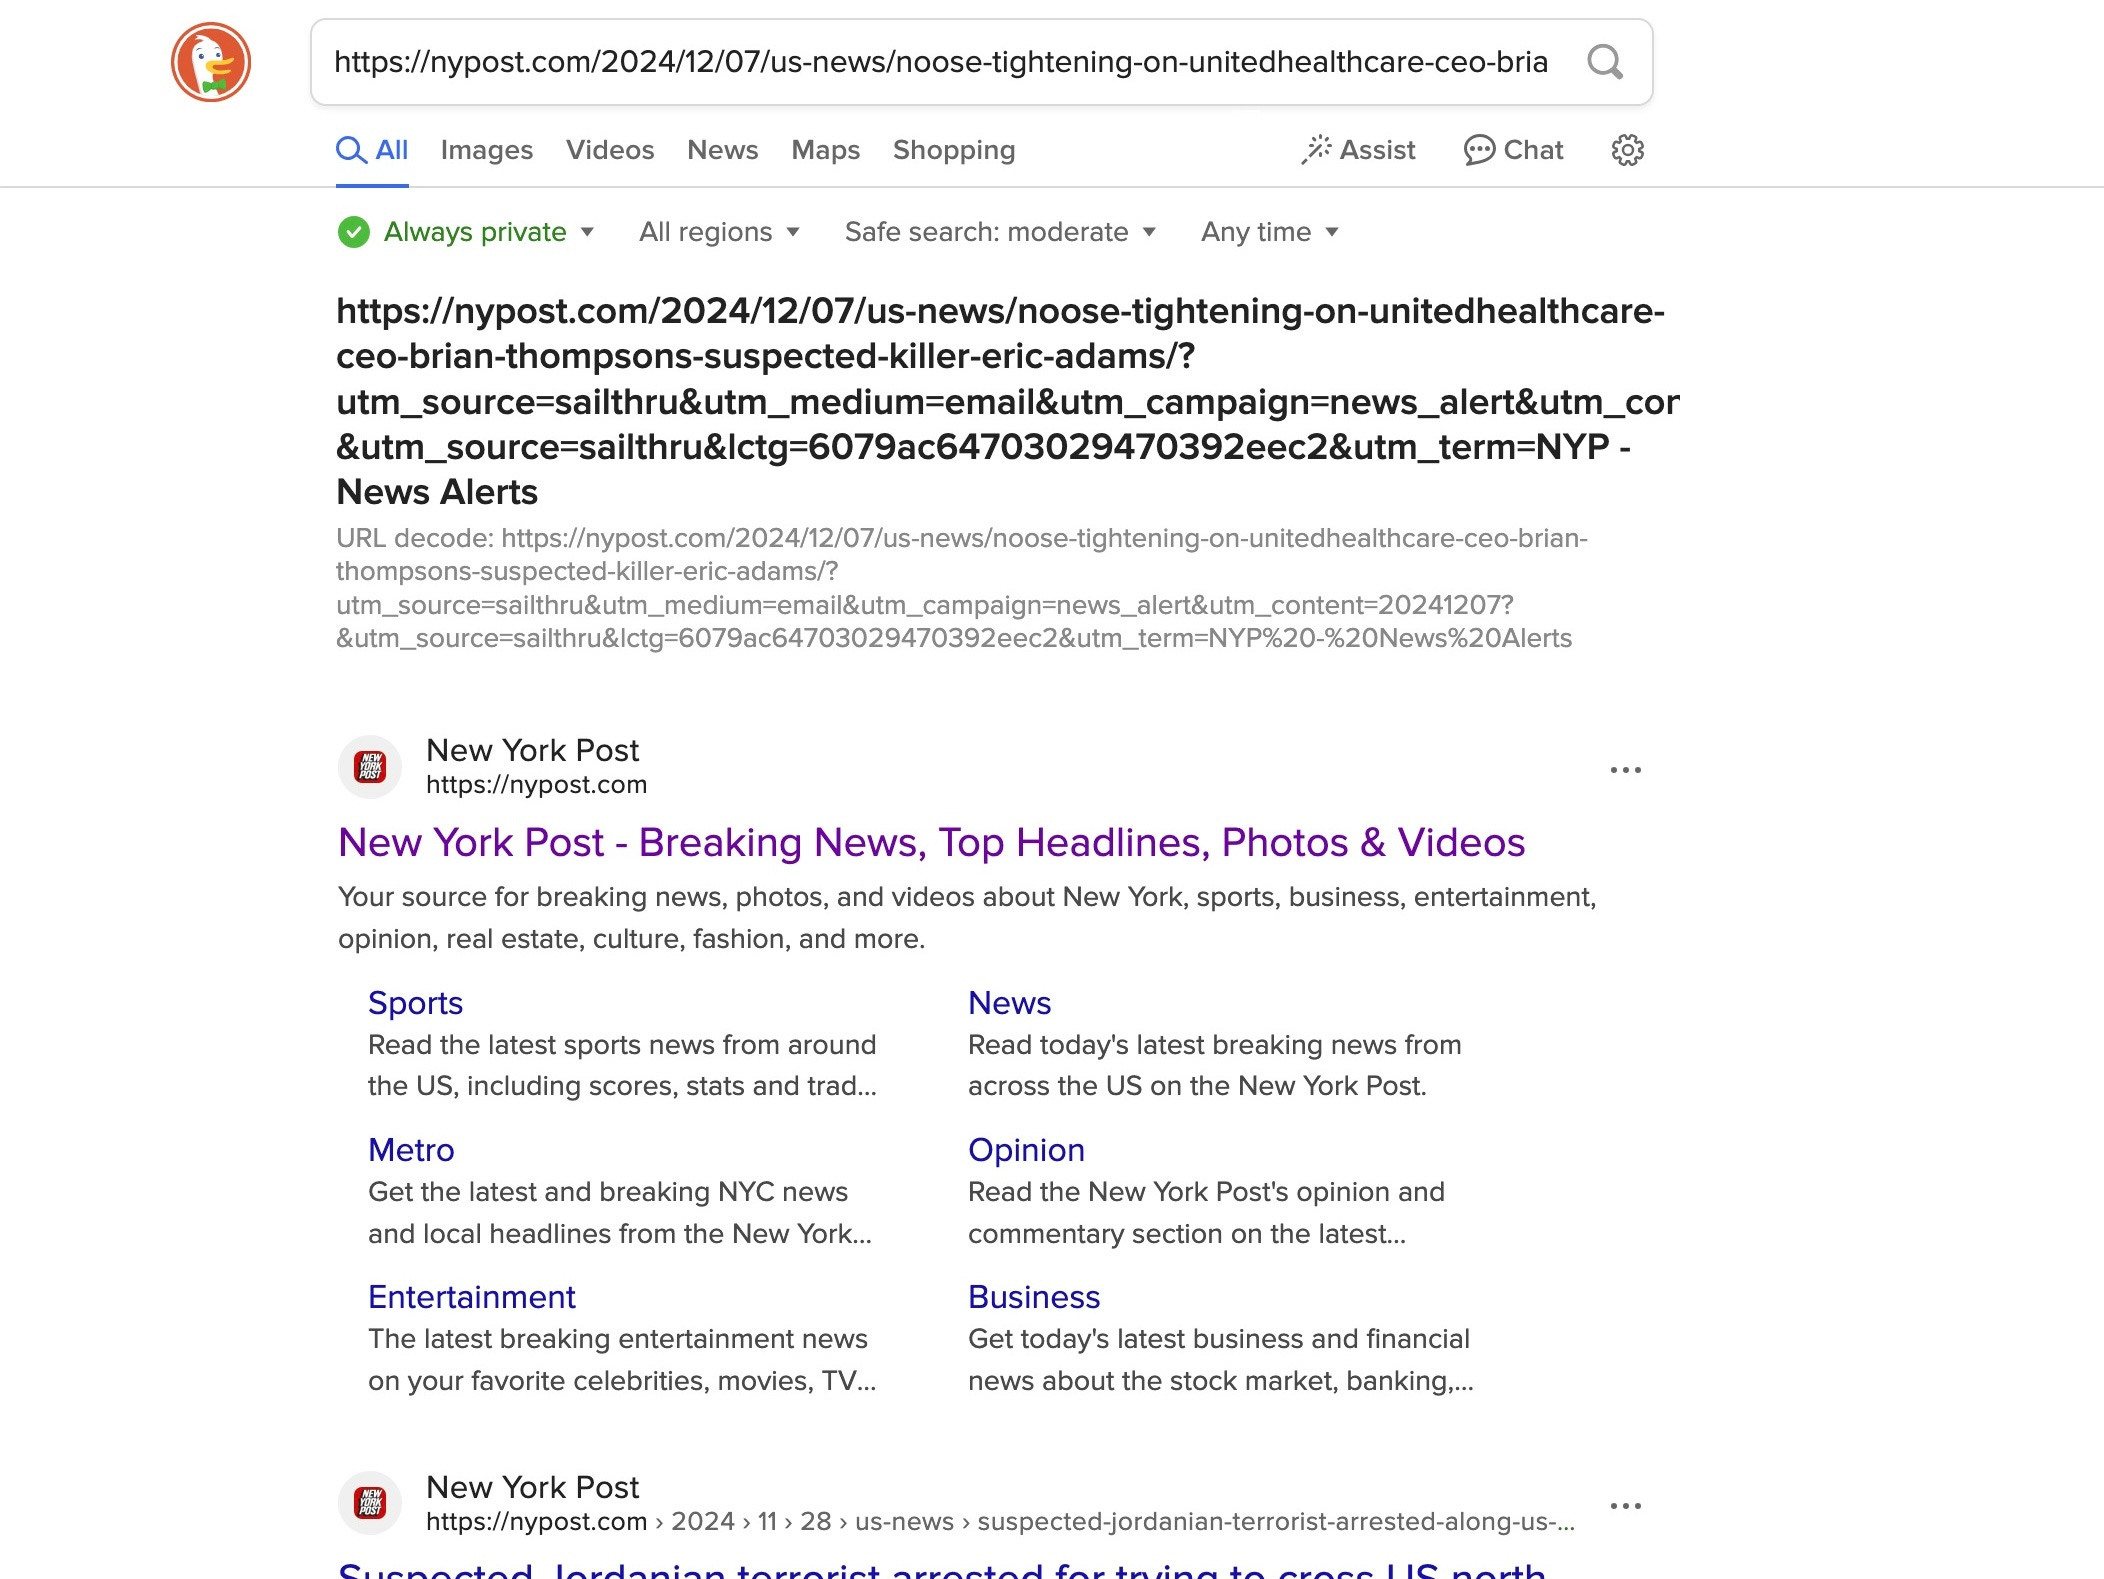Open Assist with the wand icon

[1358, 150]
